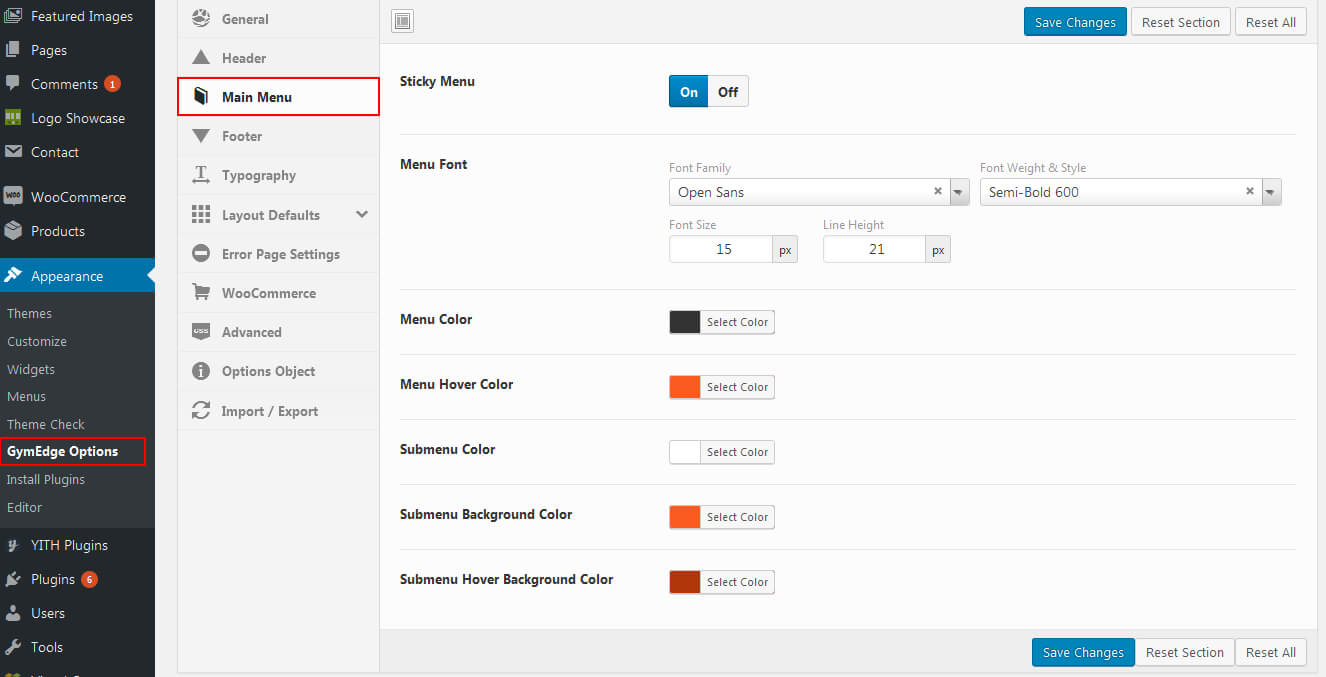
Task: Click the Open Sans font family combo box
Action: [819, 192]
